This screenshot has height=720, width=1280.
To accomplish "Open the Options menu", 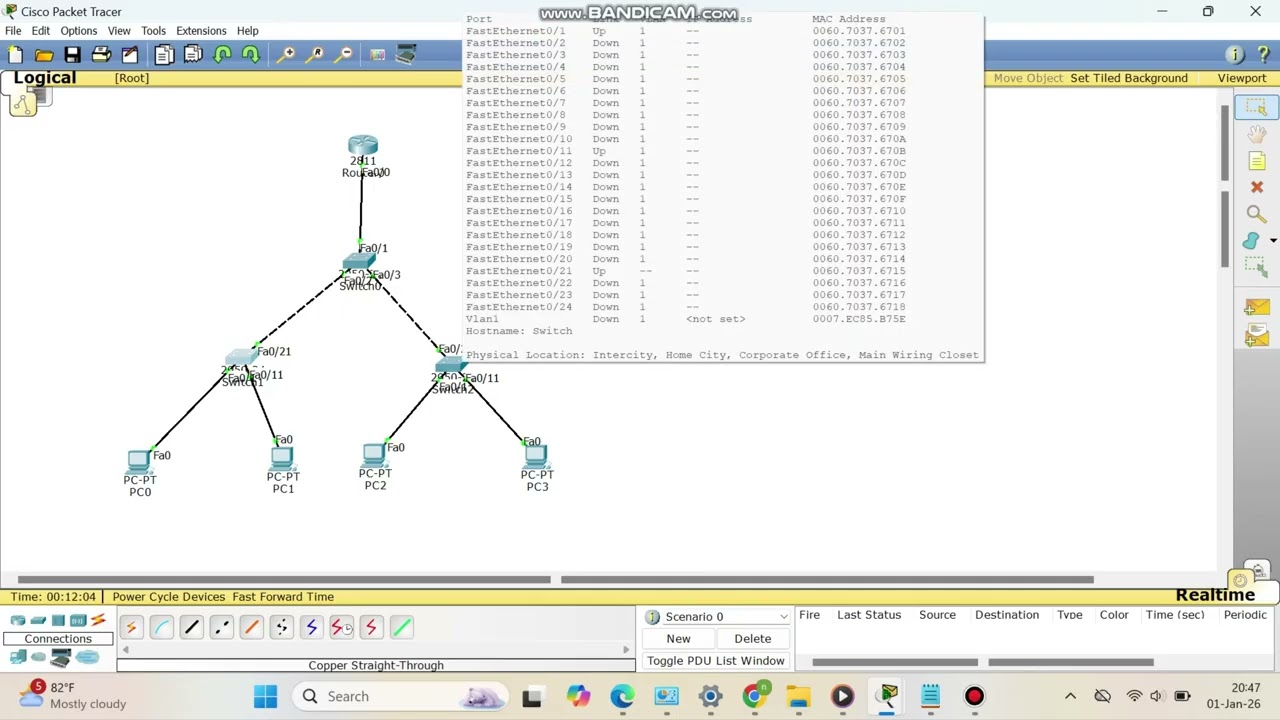I will point(79,31).
